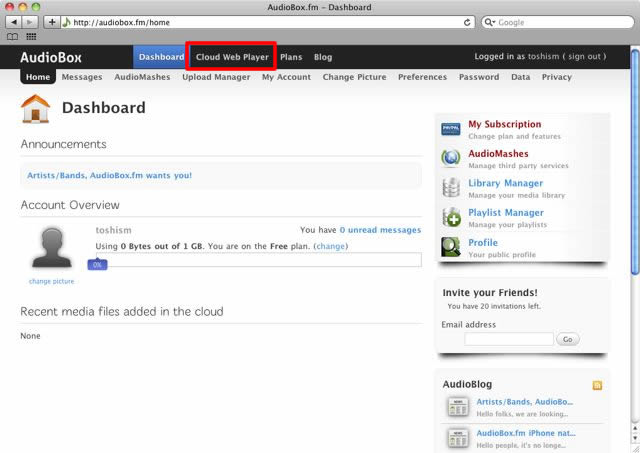Click the 0% storage usage marker
Image resolution: width=640 pixels, height=453 pixels.
point(97,264)
